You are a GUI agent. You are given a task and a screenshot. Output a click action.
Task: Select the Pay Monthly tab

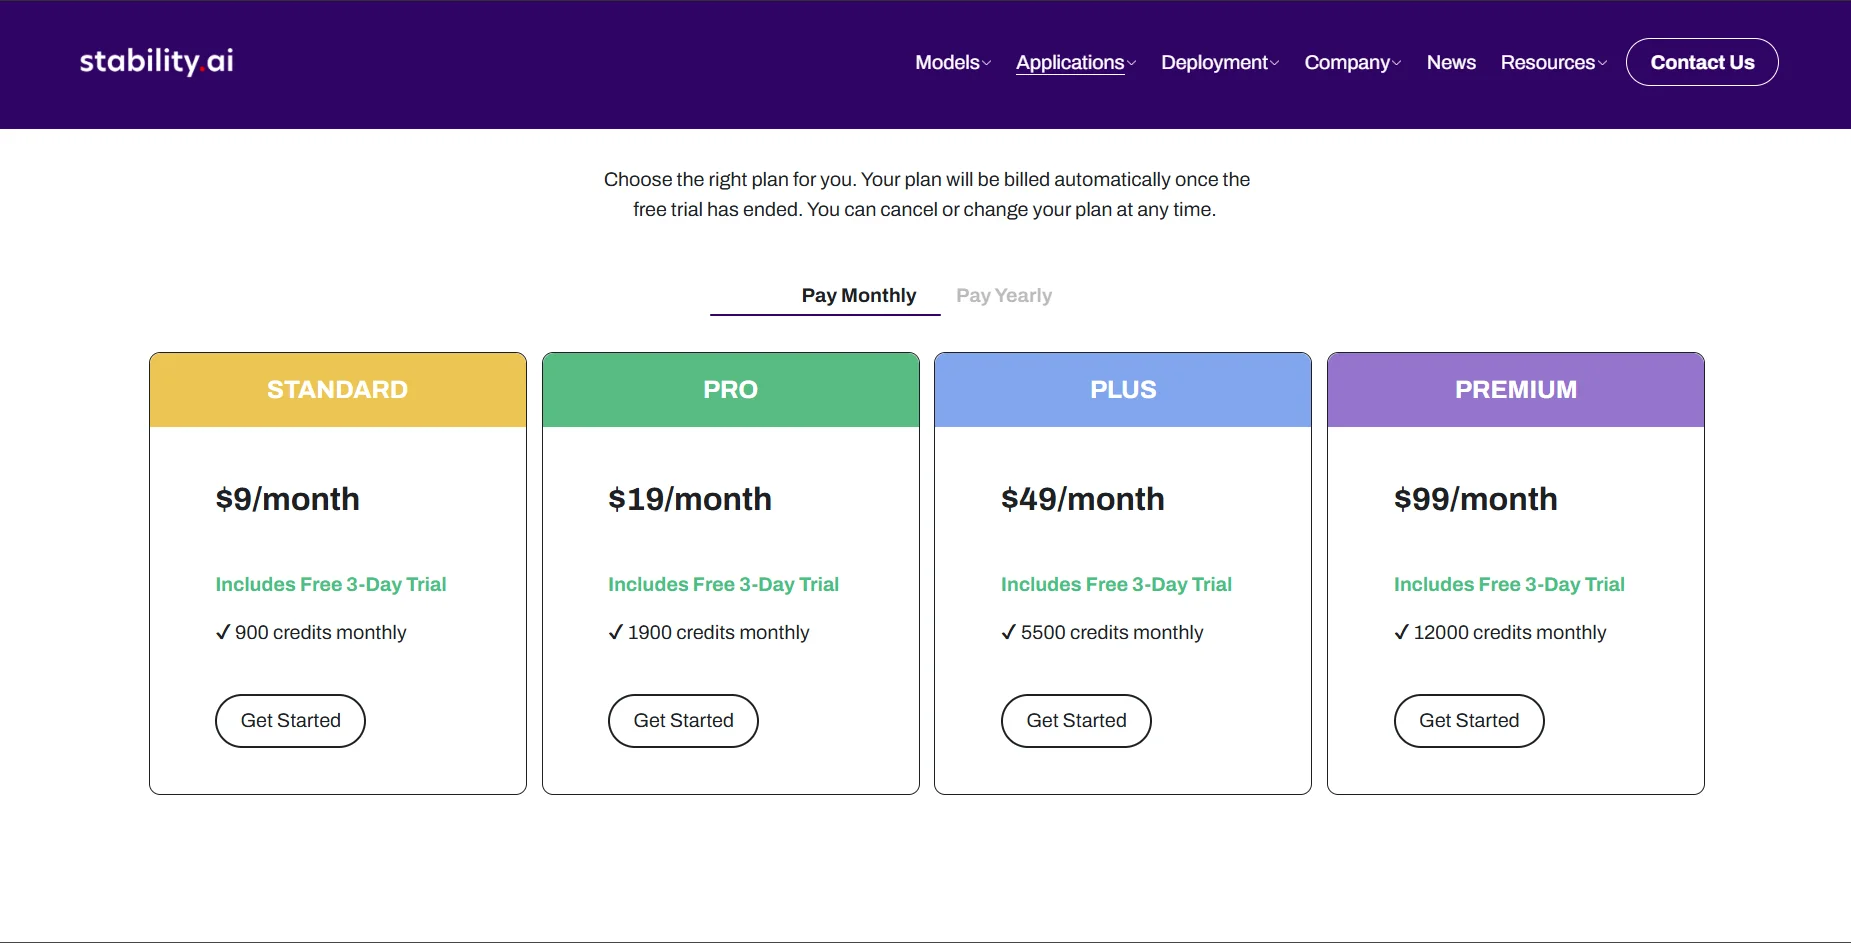859,295
